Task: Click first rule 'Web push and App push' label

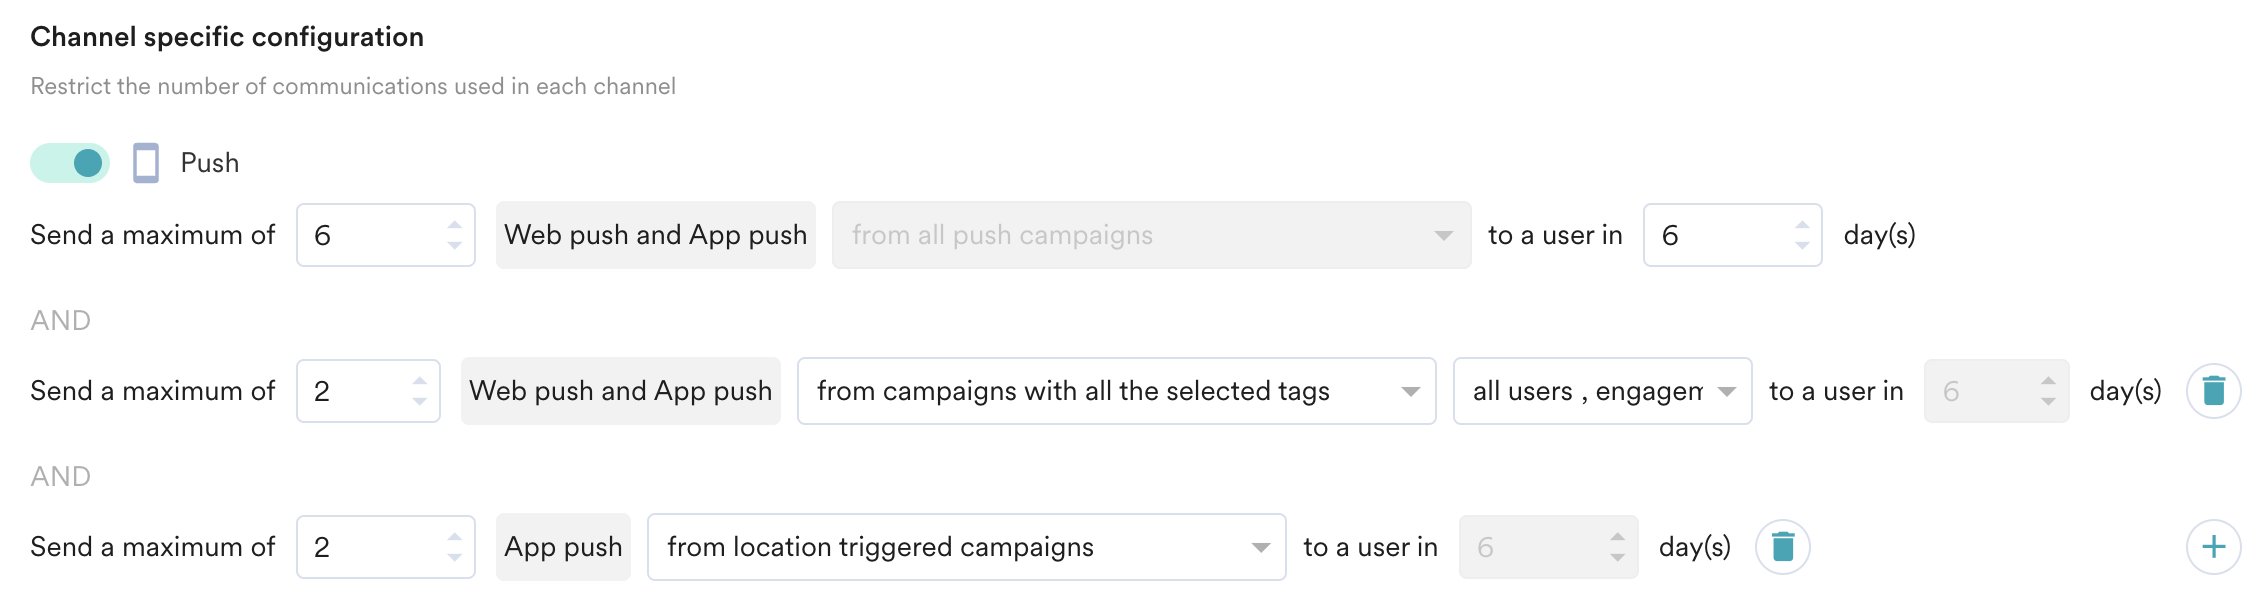Action: coord(655,235)
